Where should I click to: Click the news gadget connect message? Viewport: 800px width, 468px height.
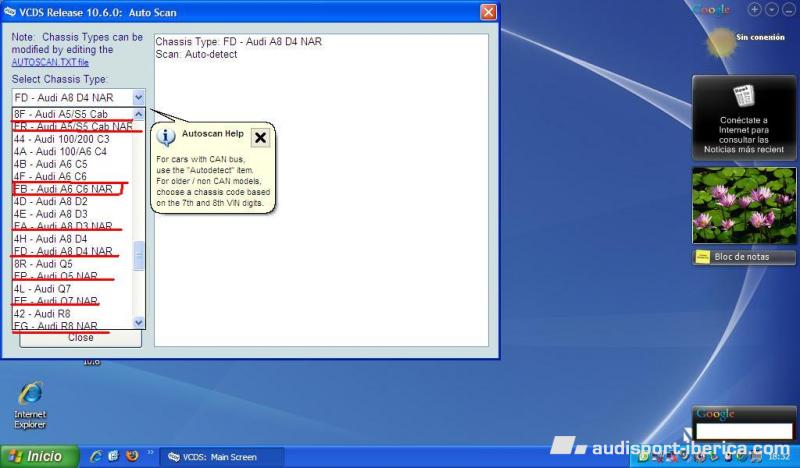[x=744, y=135]
